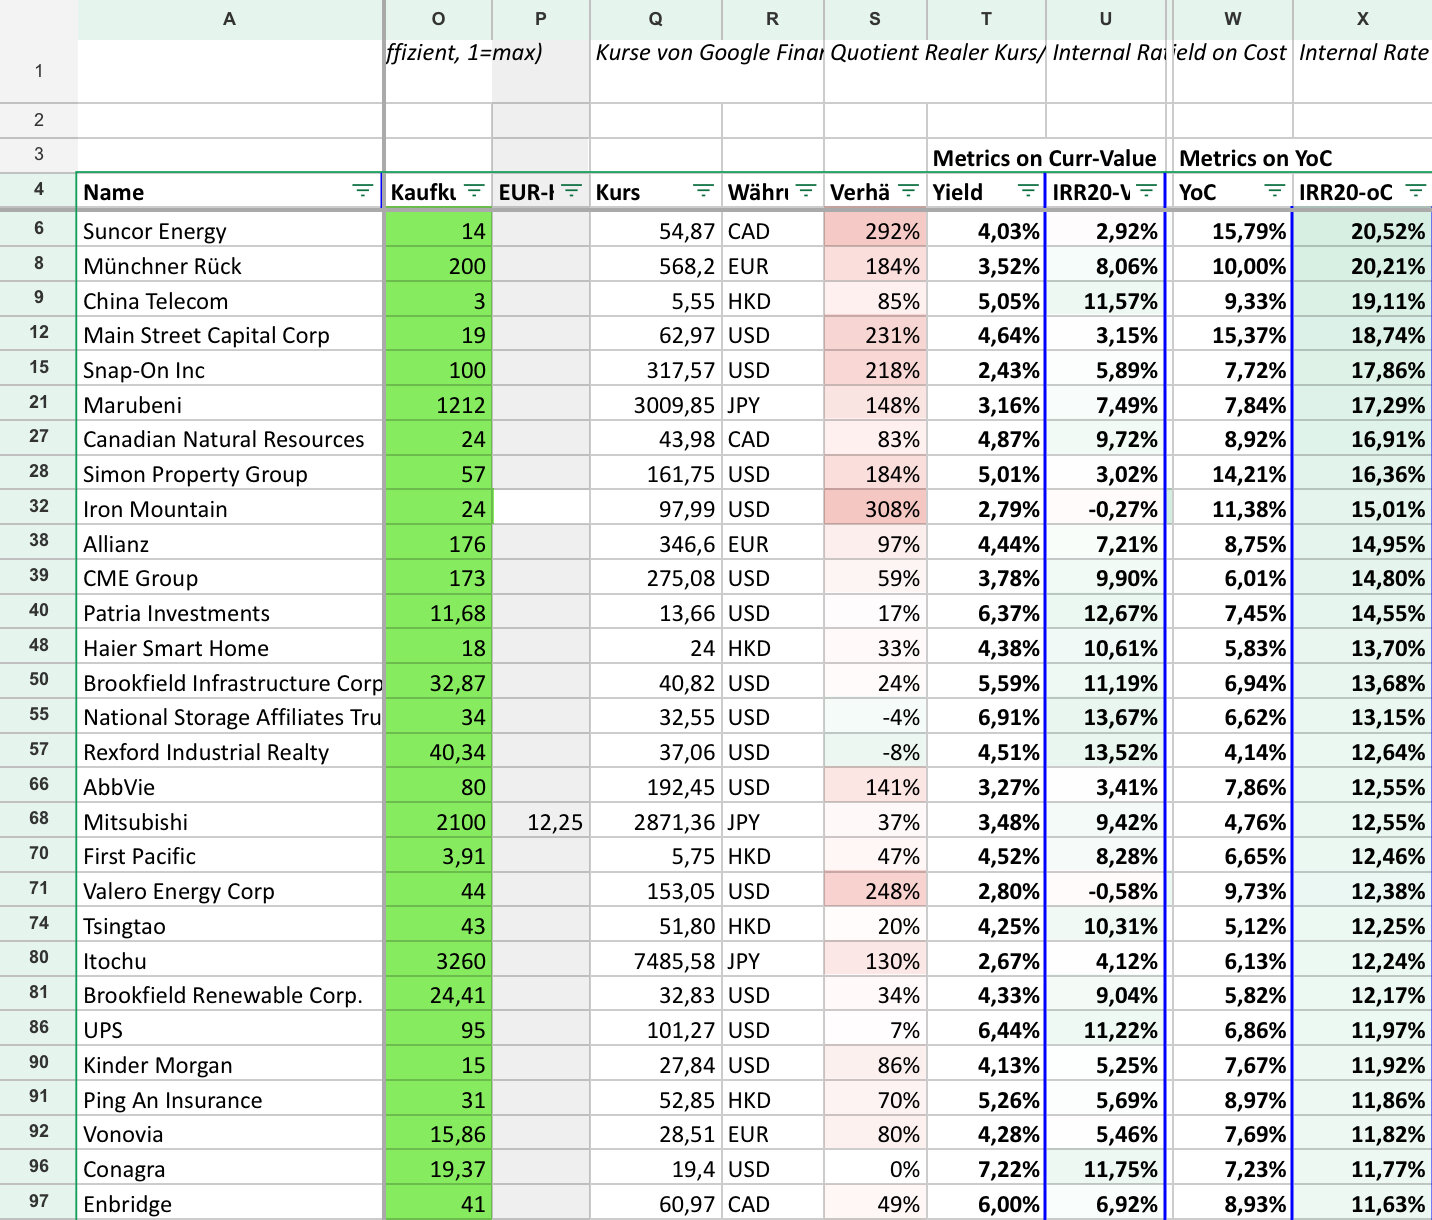Open the Währu column filter dropdown
The height and width of the screenshot is (1220, 1432).
click(x=806, y=191)
